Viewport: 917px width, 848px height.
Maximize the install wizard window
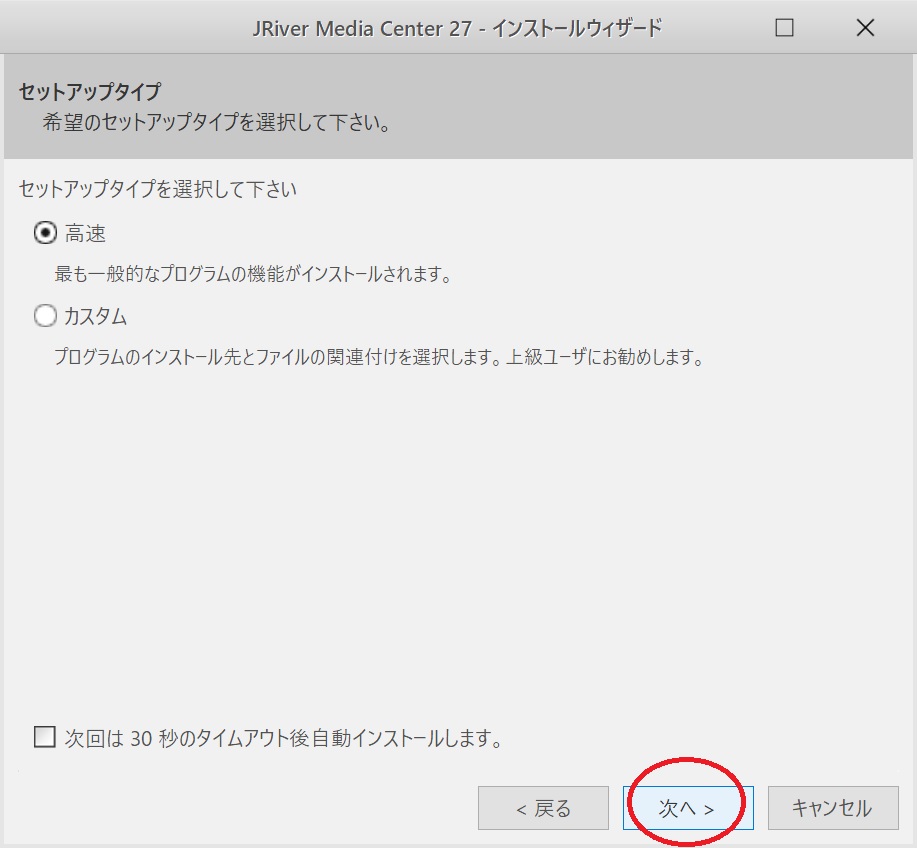(x=784, y=27)
